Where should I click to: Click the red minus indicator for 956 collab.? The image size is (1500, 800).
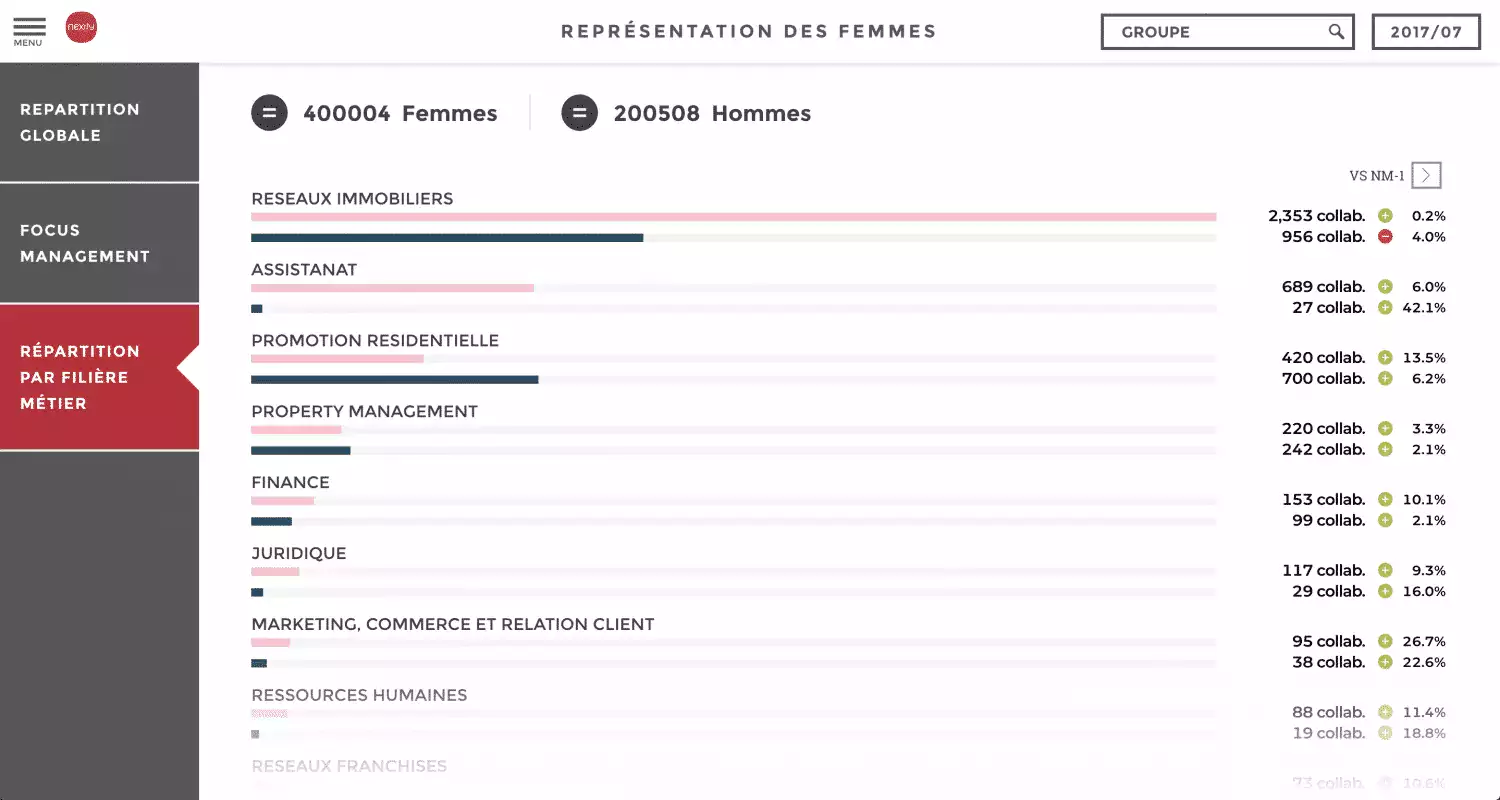[x=1385, y=237]
